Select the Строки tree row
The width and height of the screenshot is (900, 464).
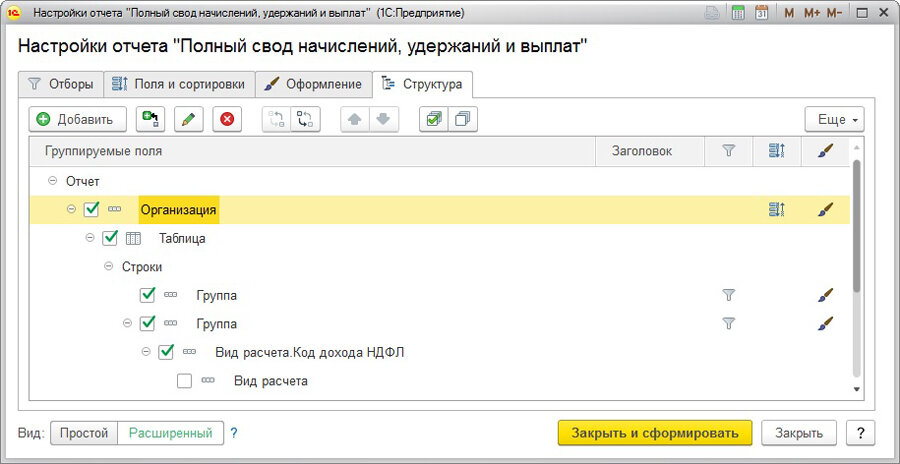click(x=440, y=266)
